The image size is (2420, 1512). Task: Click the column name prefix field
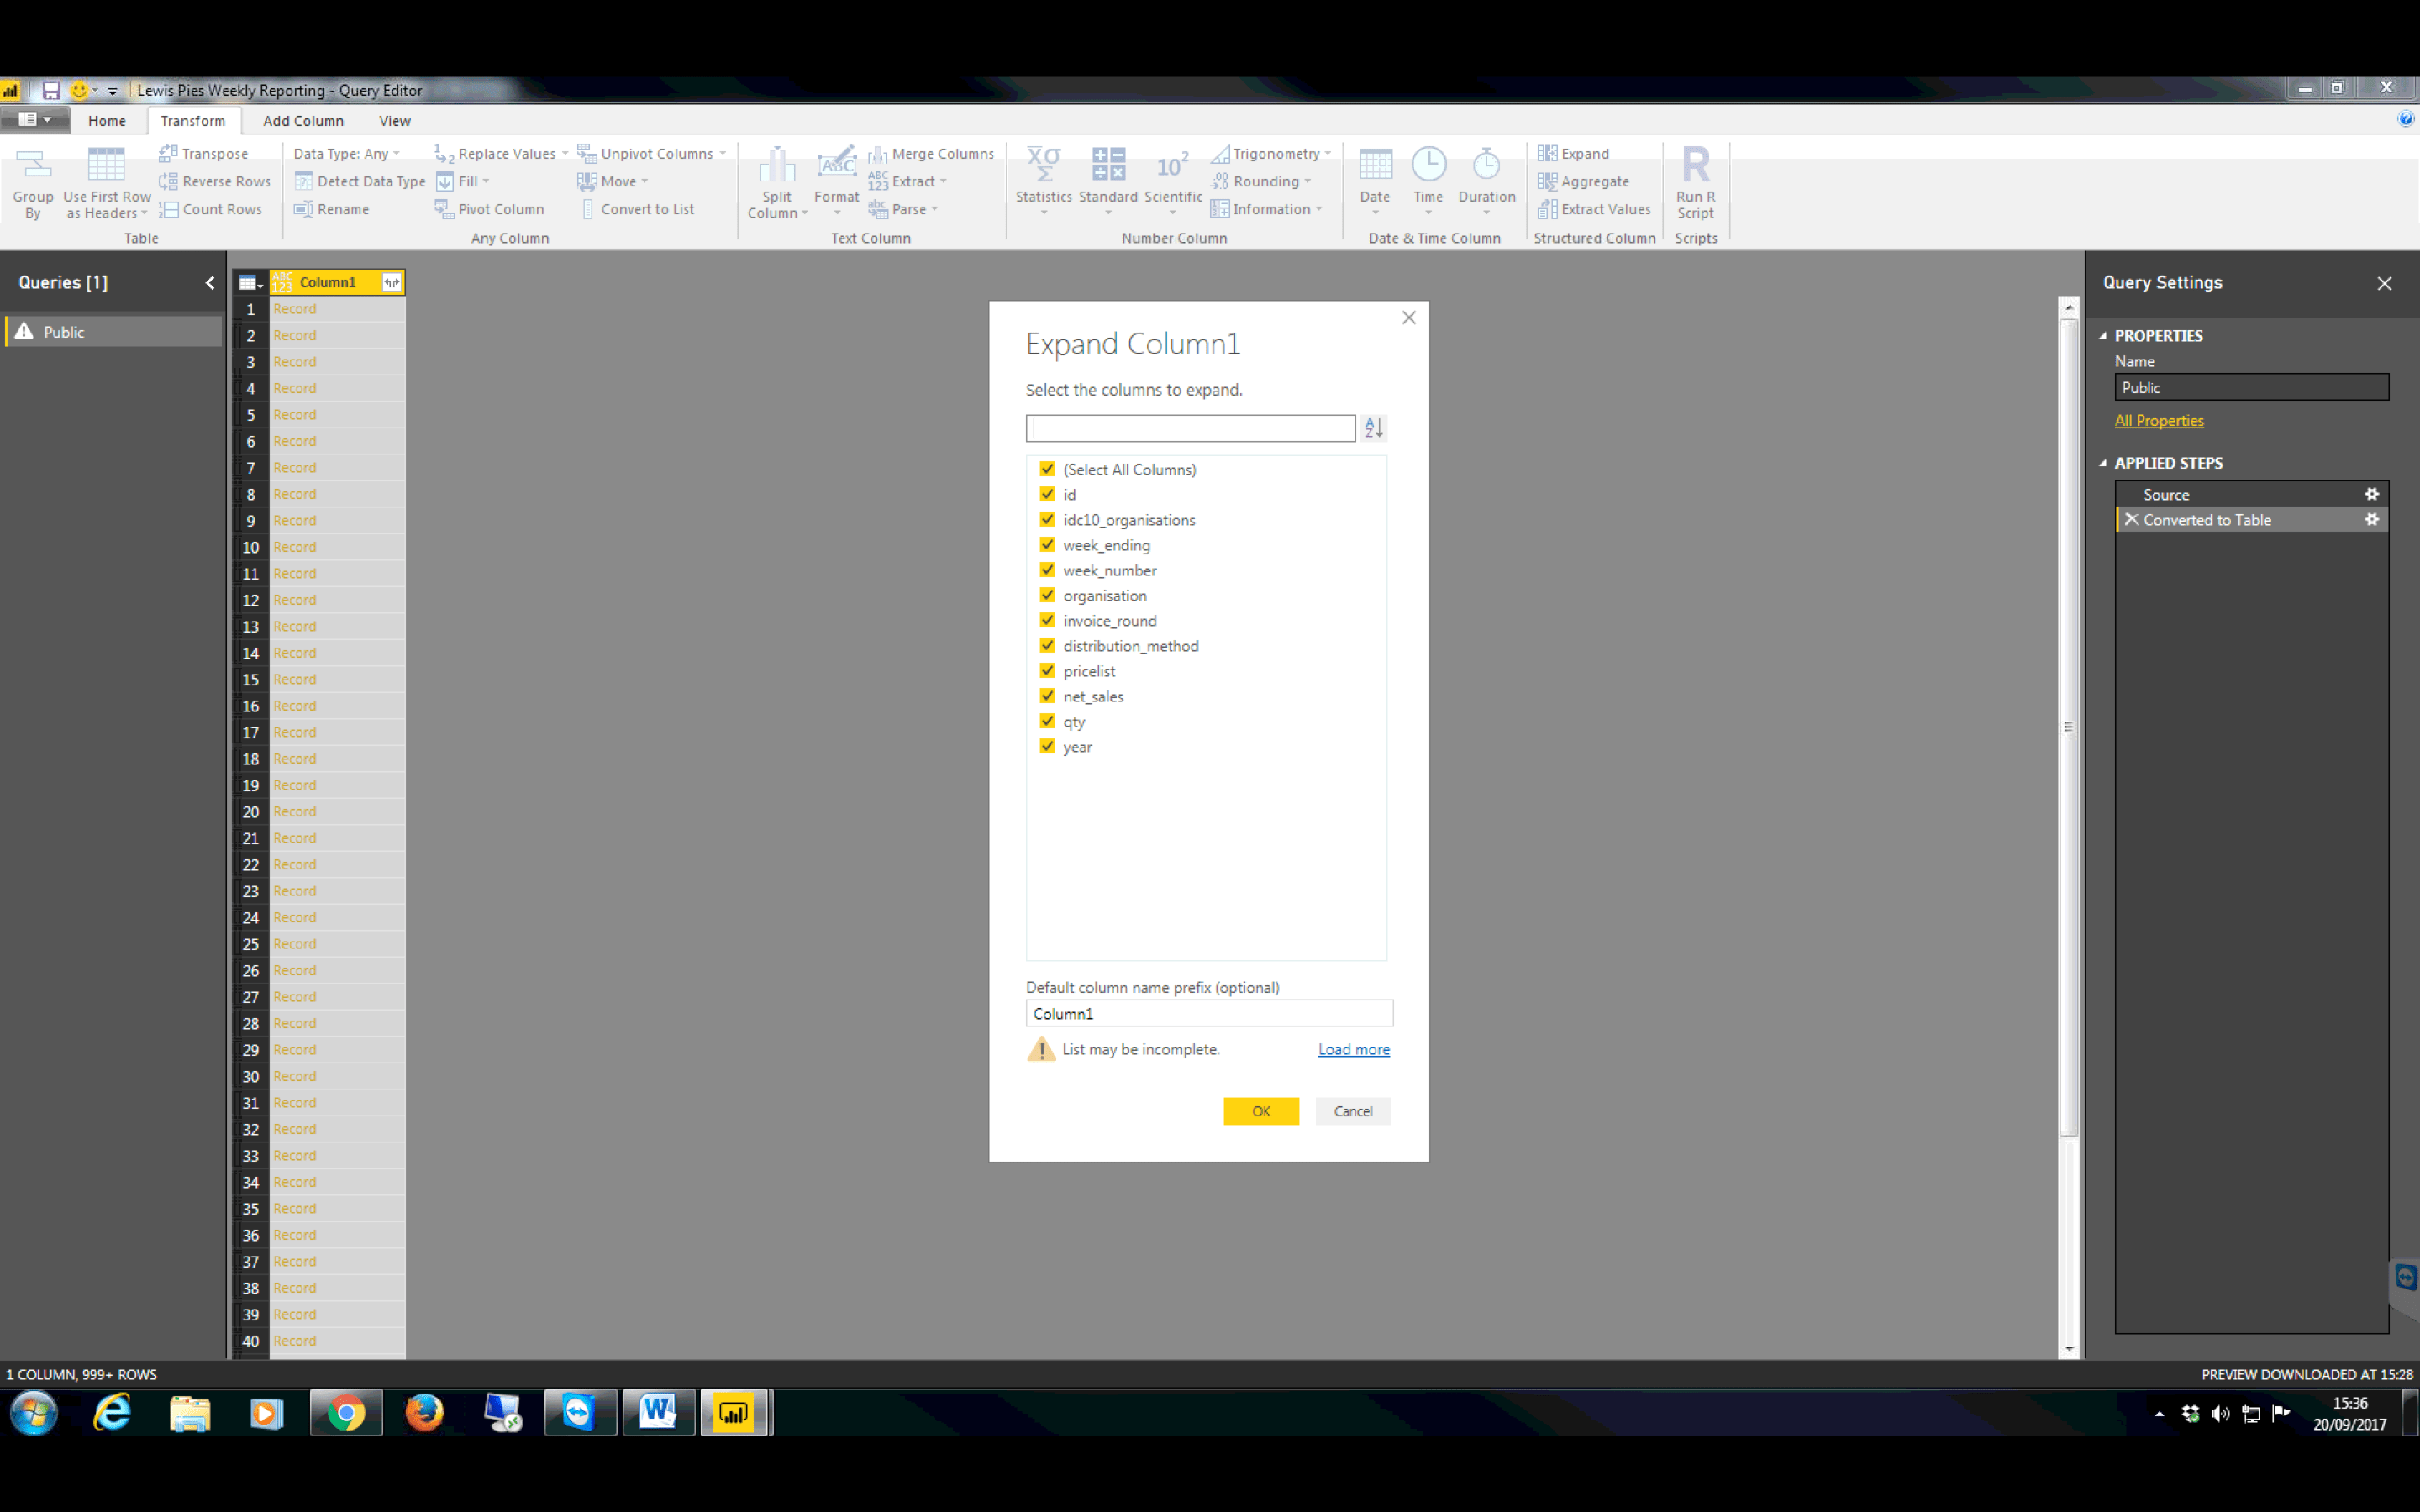click(1208, 1013)
